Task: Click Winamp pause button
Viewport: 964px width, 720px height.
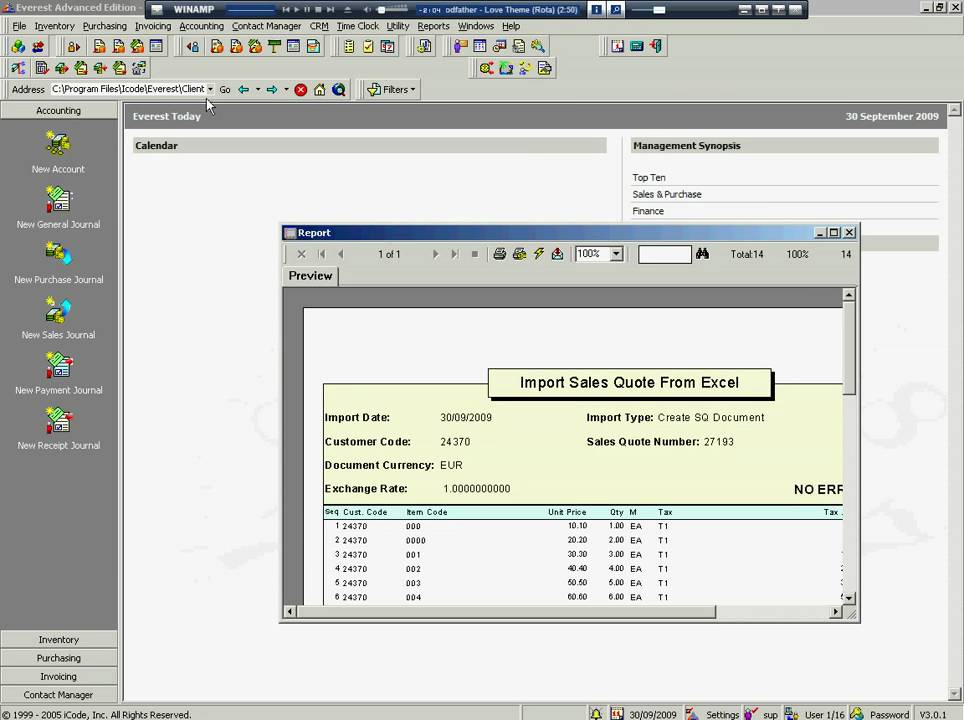Action: [307, 9]
